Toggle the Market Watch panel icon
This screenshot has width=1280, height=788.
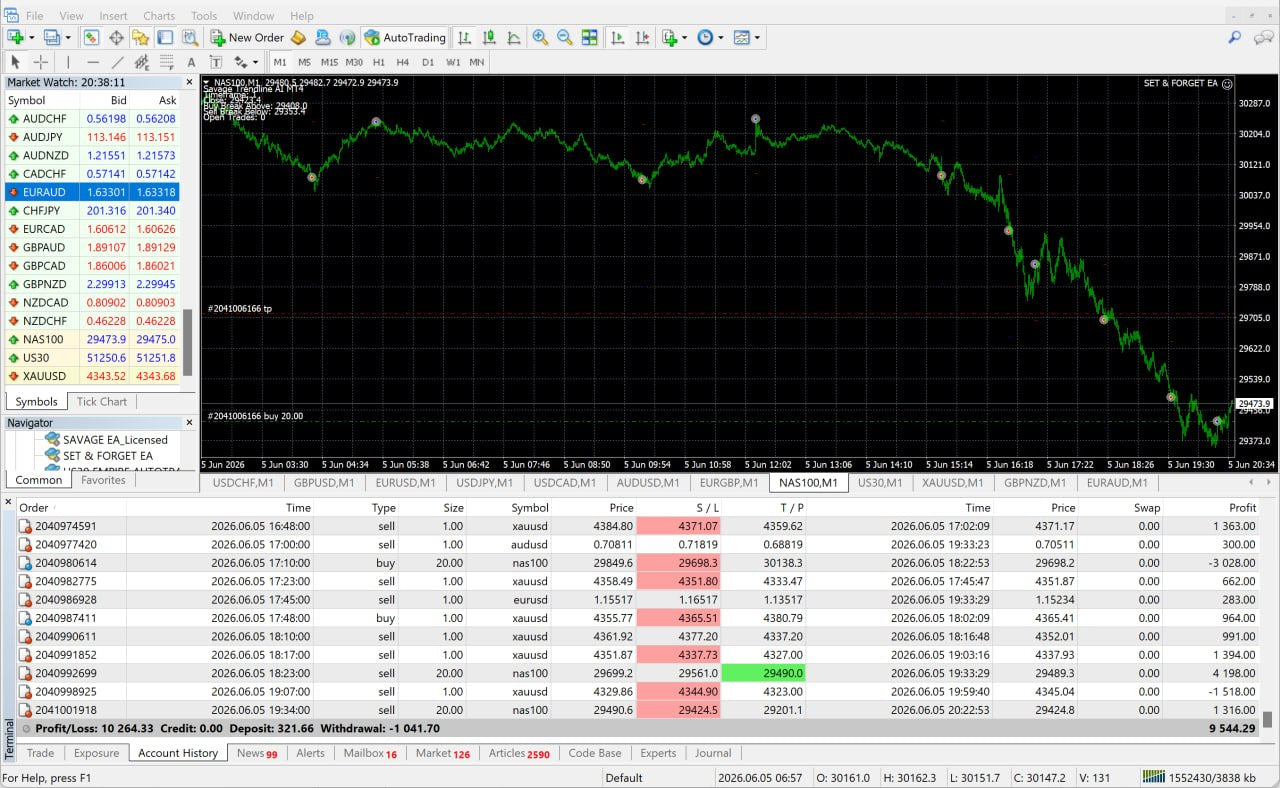91,37
